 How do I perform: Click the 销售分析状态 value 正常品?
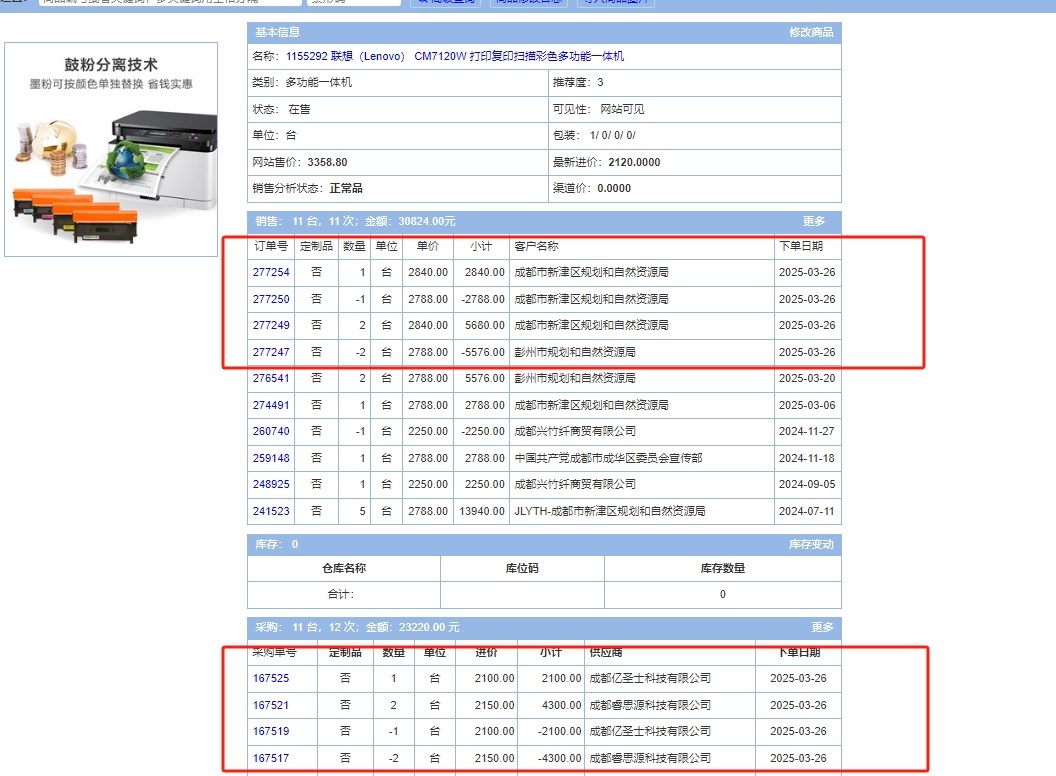[346, 189]
